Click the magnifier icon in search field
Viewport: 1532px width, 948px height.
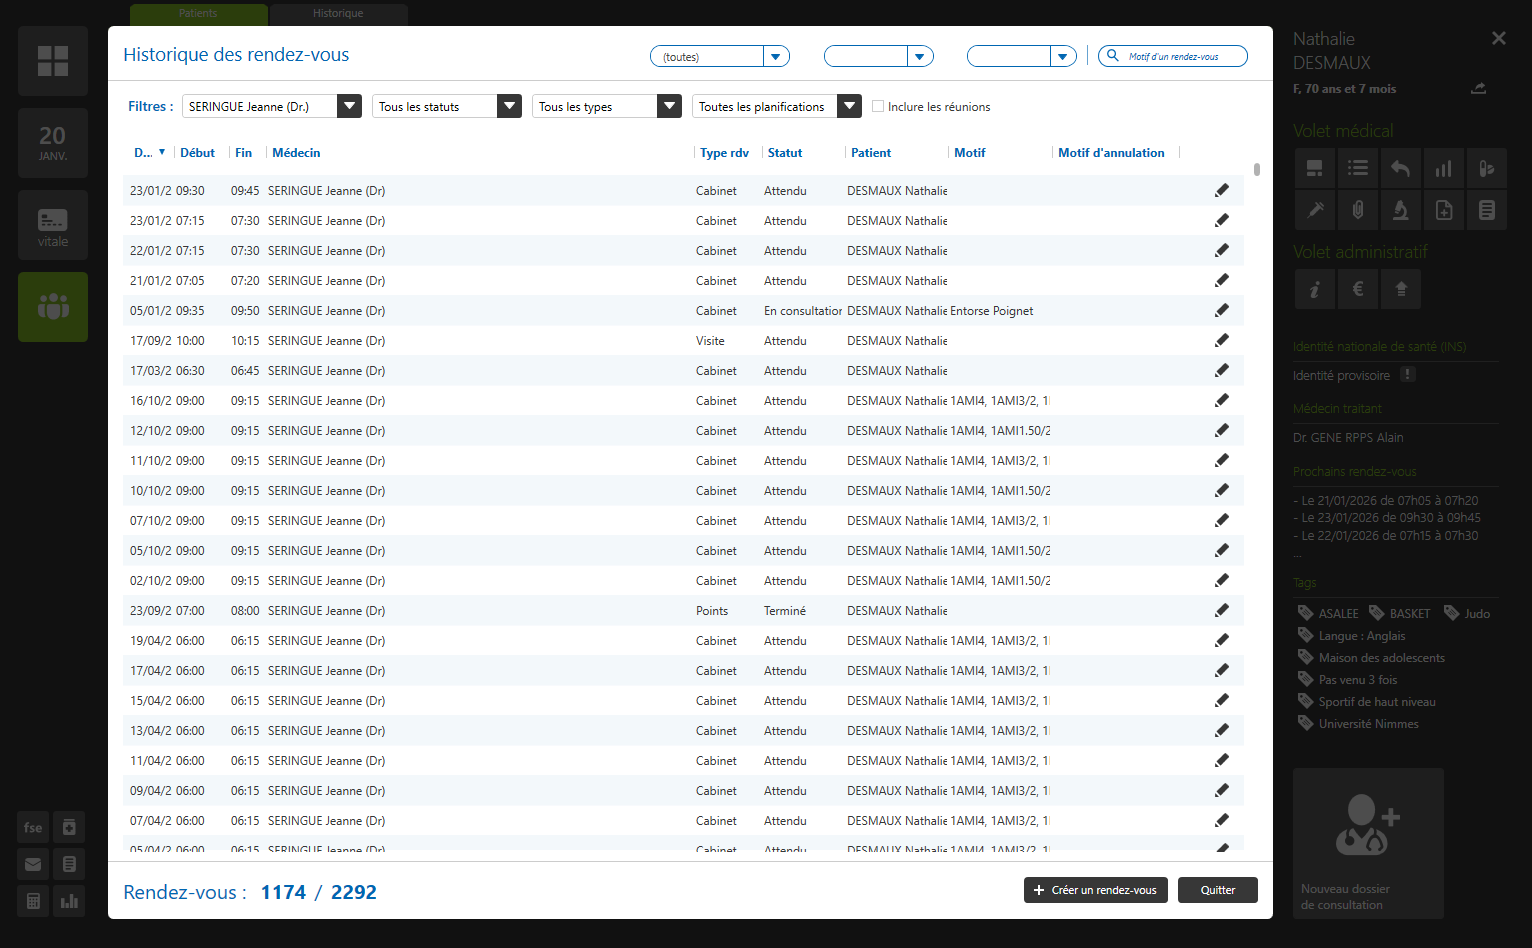point(1112,56)
